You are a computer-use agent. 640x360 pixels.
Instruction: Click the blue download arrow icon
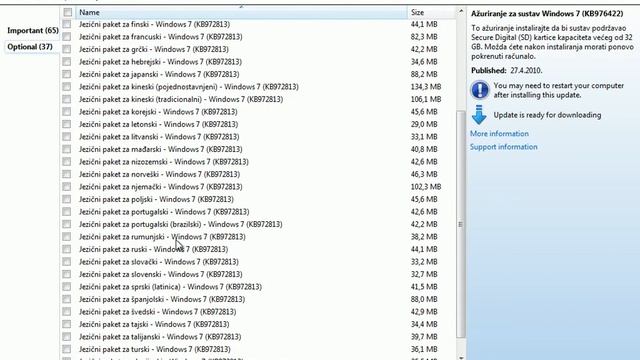point(479,115)
